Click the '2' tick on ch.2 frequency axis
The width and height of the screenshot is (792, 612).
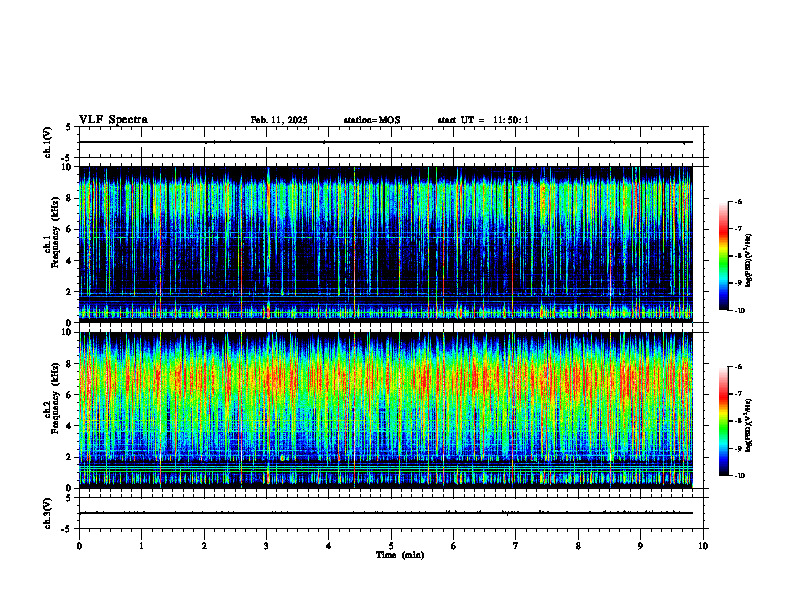70,457
